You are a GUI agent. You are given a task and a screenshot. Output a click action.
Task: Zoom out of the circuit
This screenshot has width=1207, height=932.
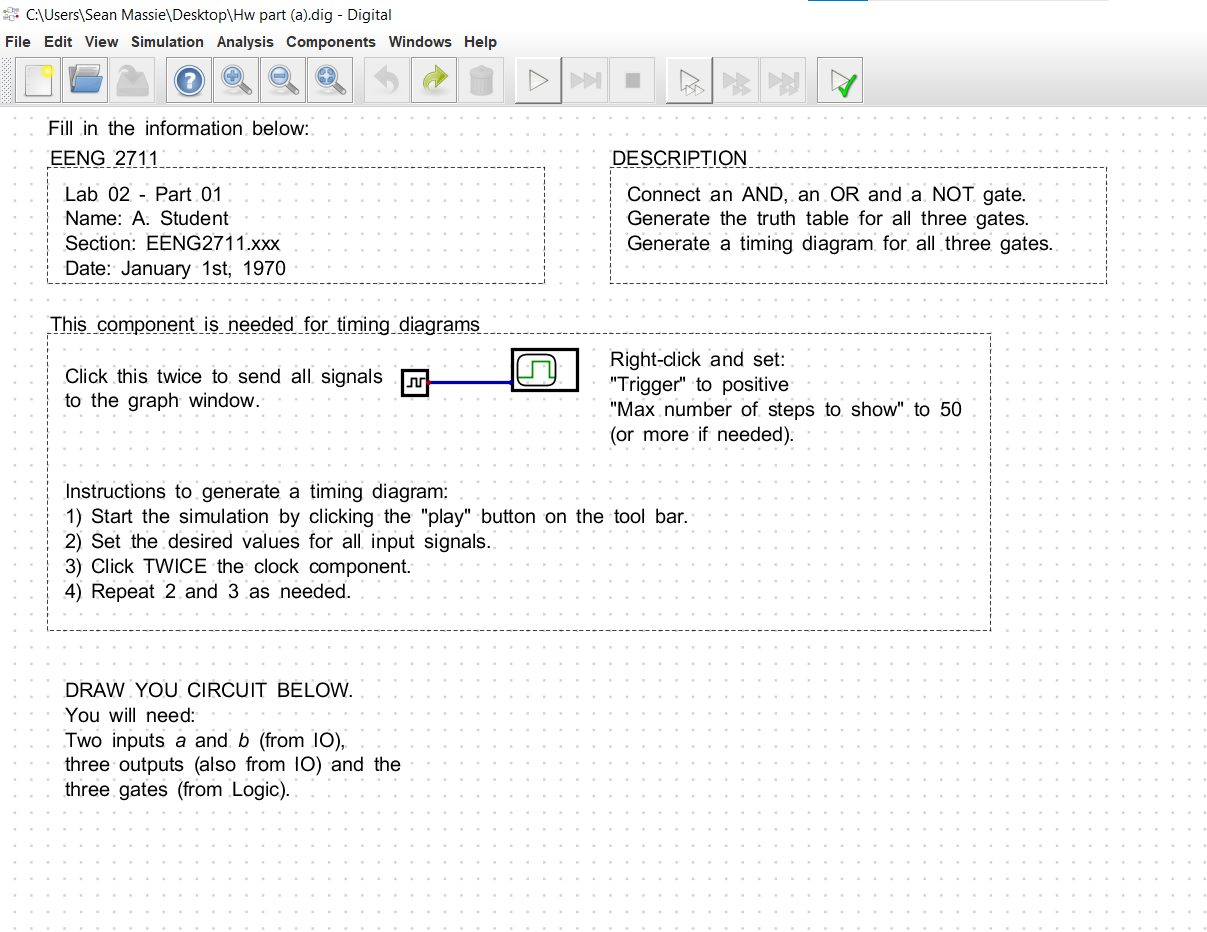[x=283, y=80]
